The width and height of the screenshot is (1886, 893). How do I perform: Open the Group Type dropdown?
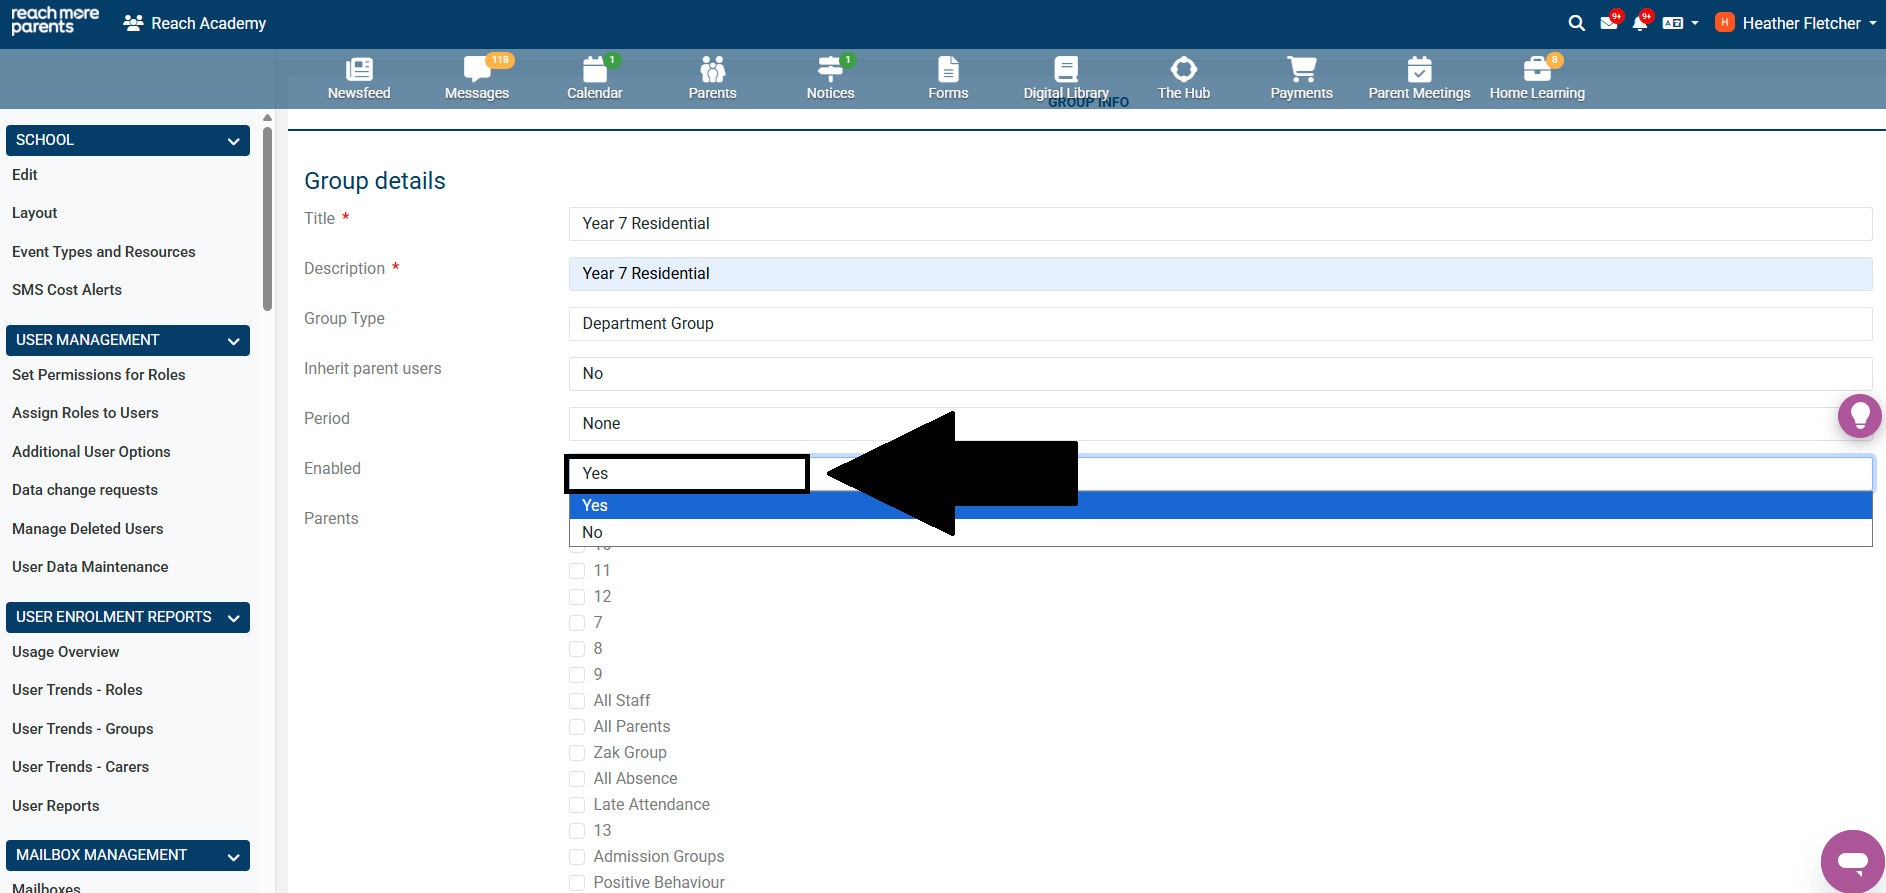1219,324
